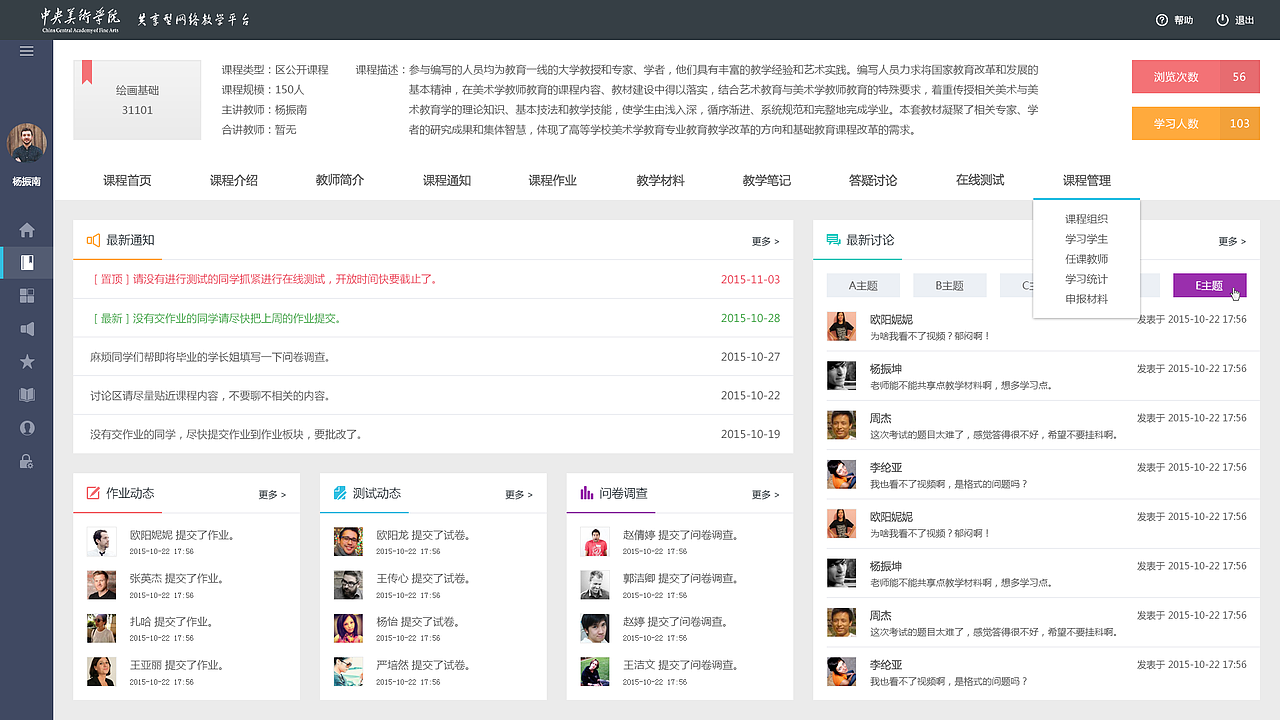
Task: Click the user profile icon in the sidebar
Action: pyautogui.click(x=27, y=427)
